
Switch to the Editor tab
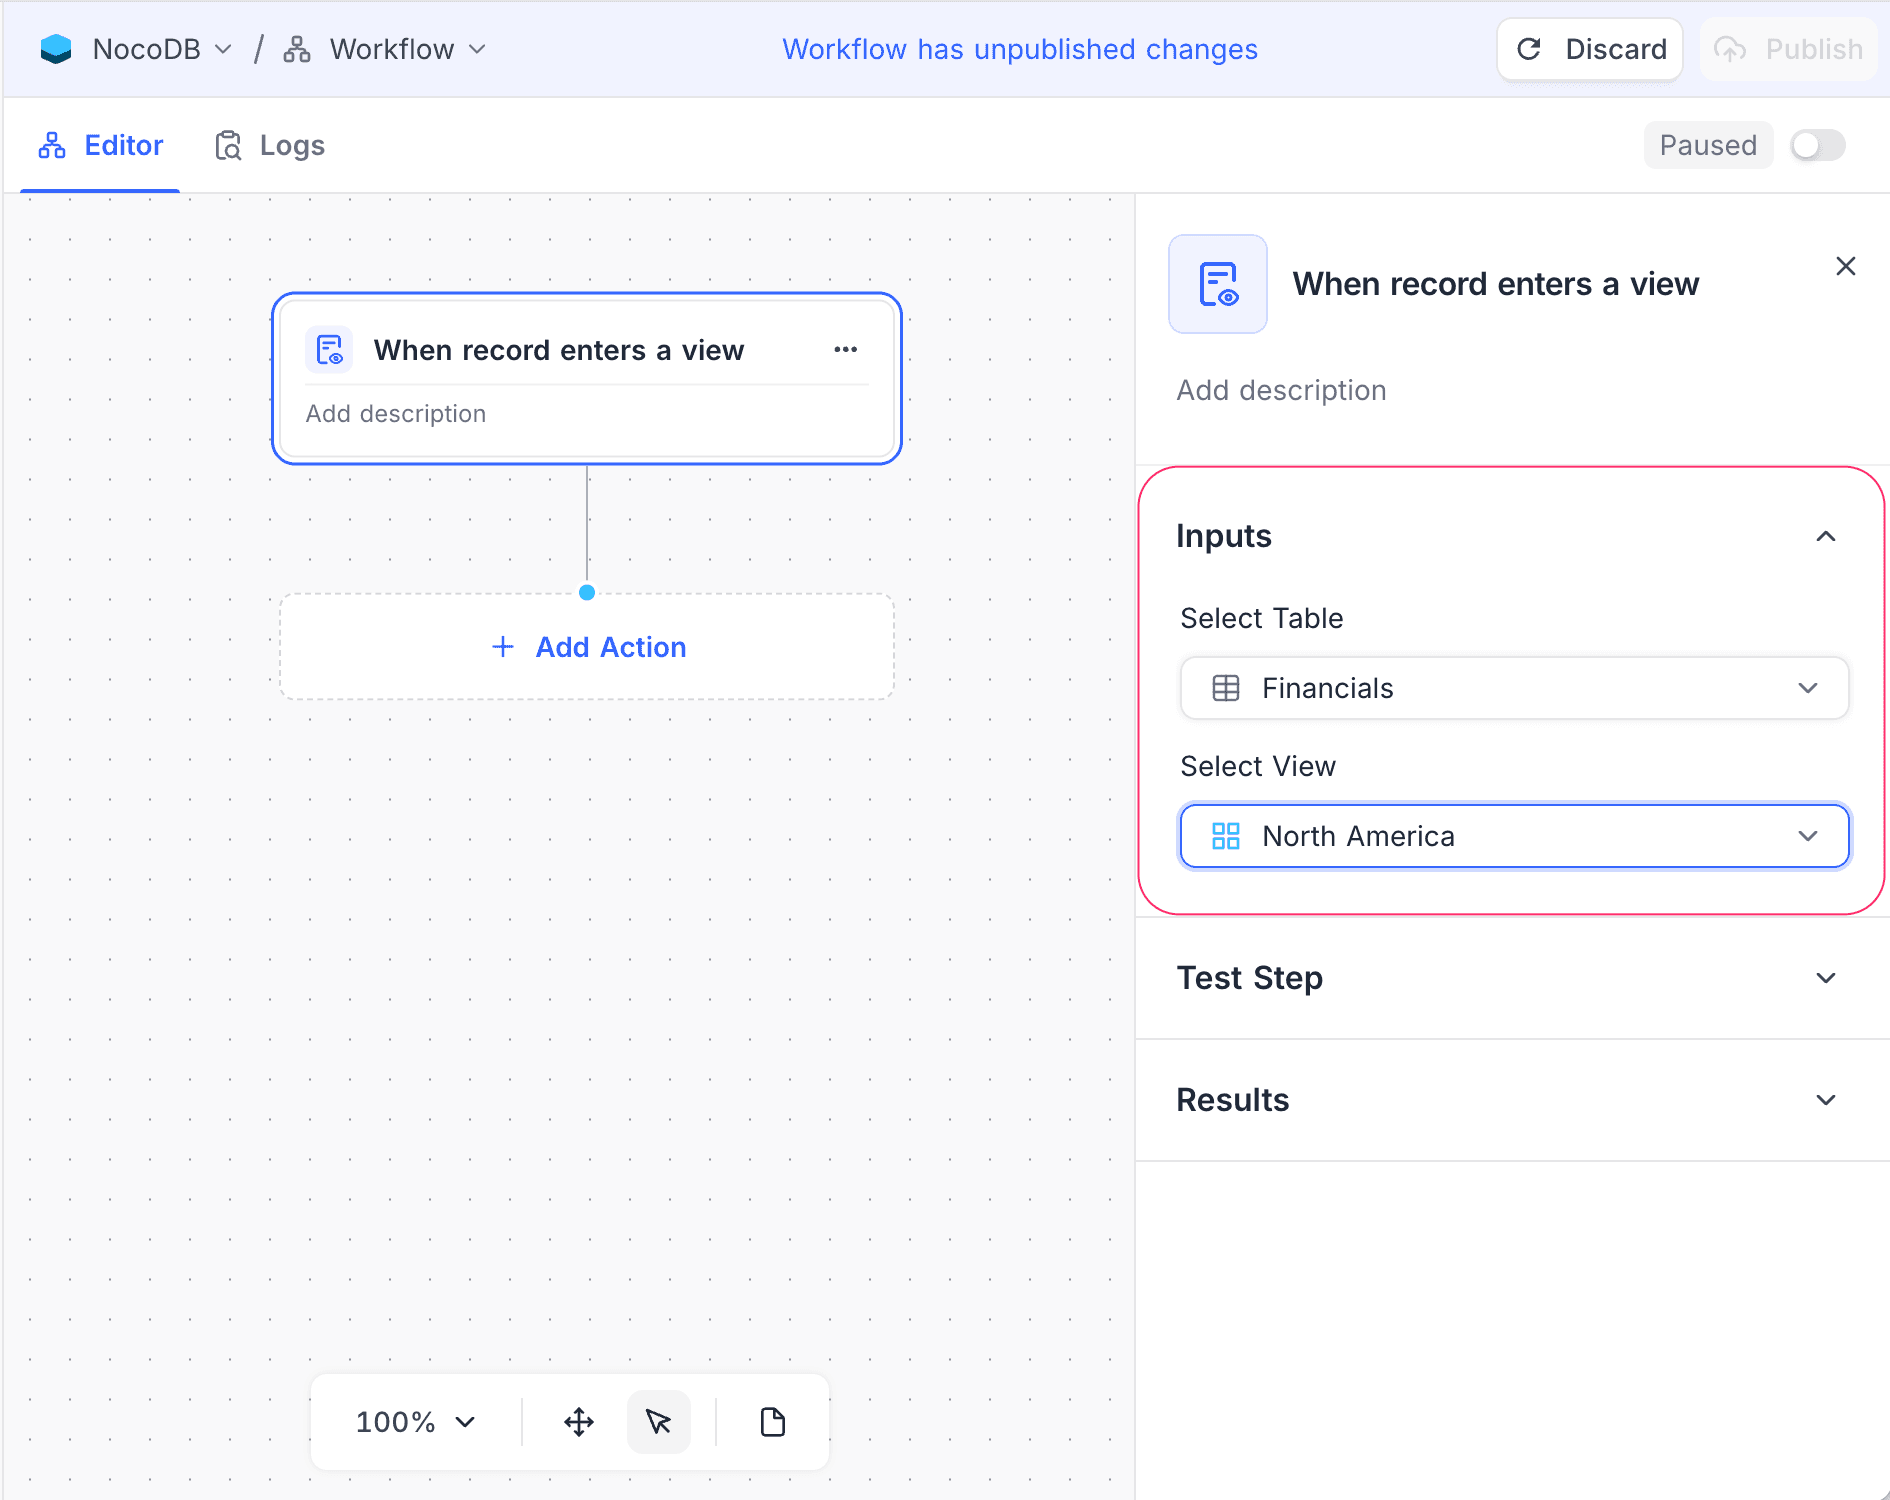pyautogui.click(x=100, y=145)
